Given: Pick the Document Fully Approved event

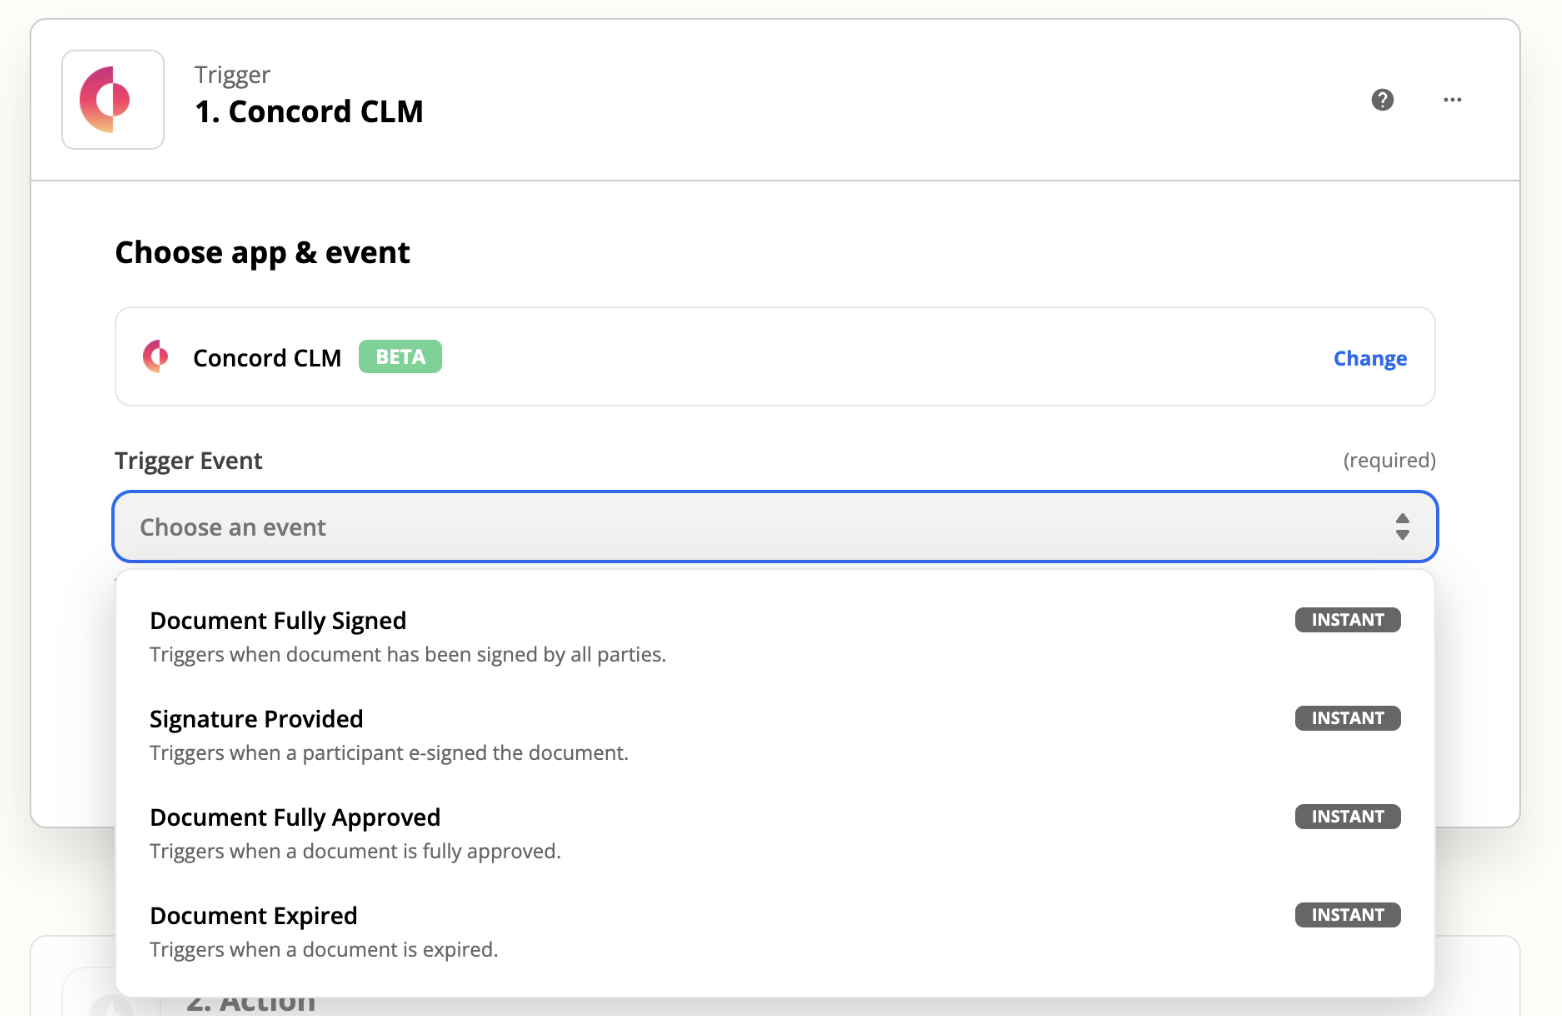Looking at the screenshot, I should (295, 818).
